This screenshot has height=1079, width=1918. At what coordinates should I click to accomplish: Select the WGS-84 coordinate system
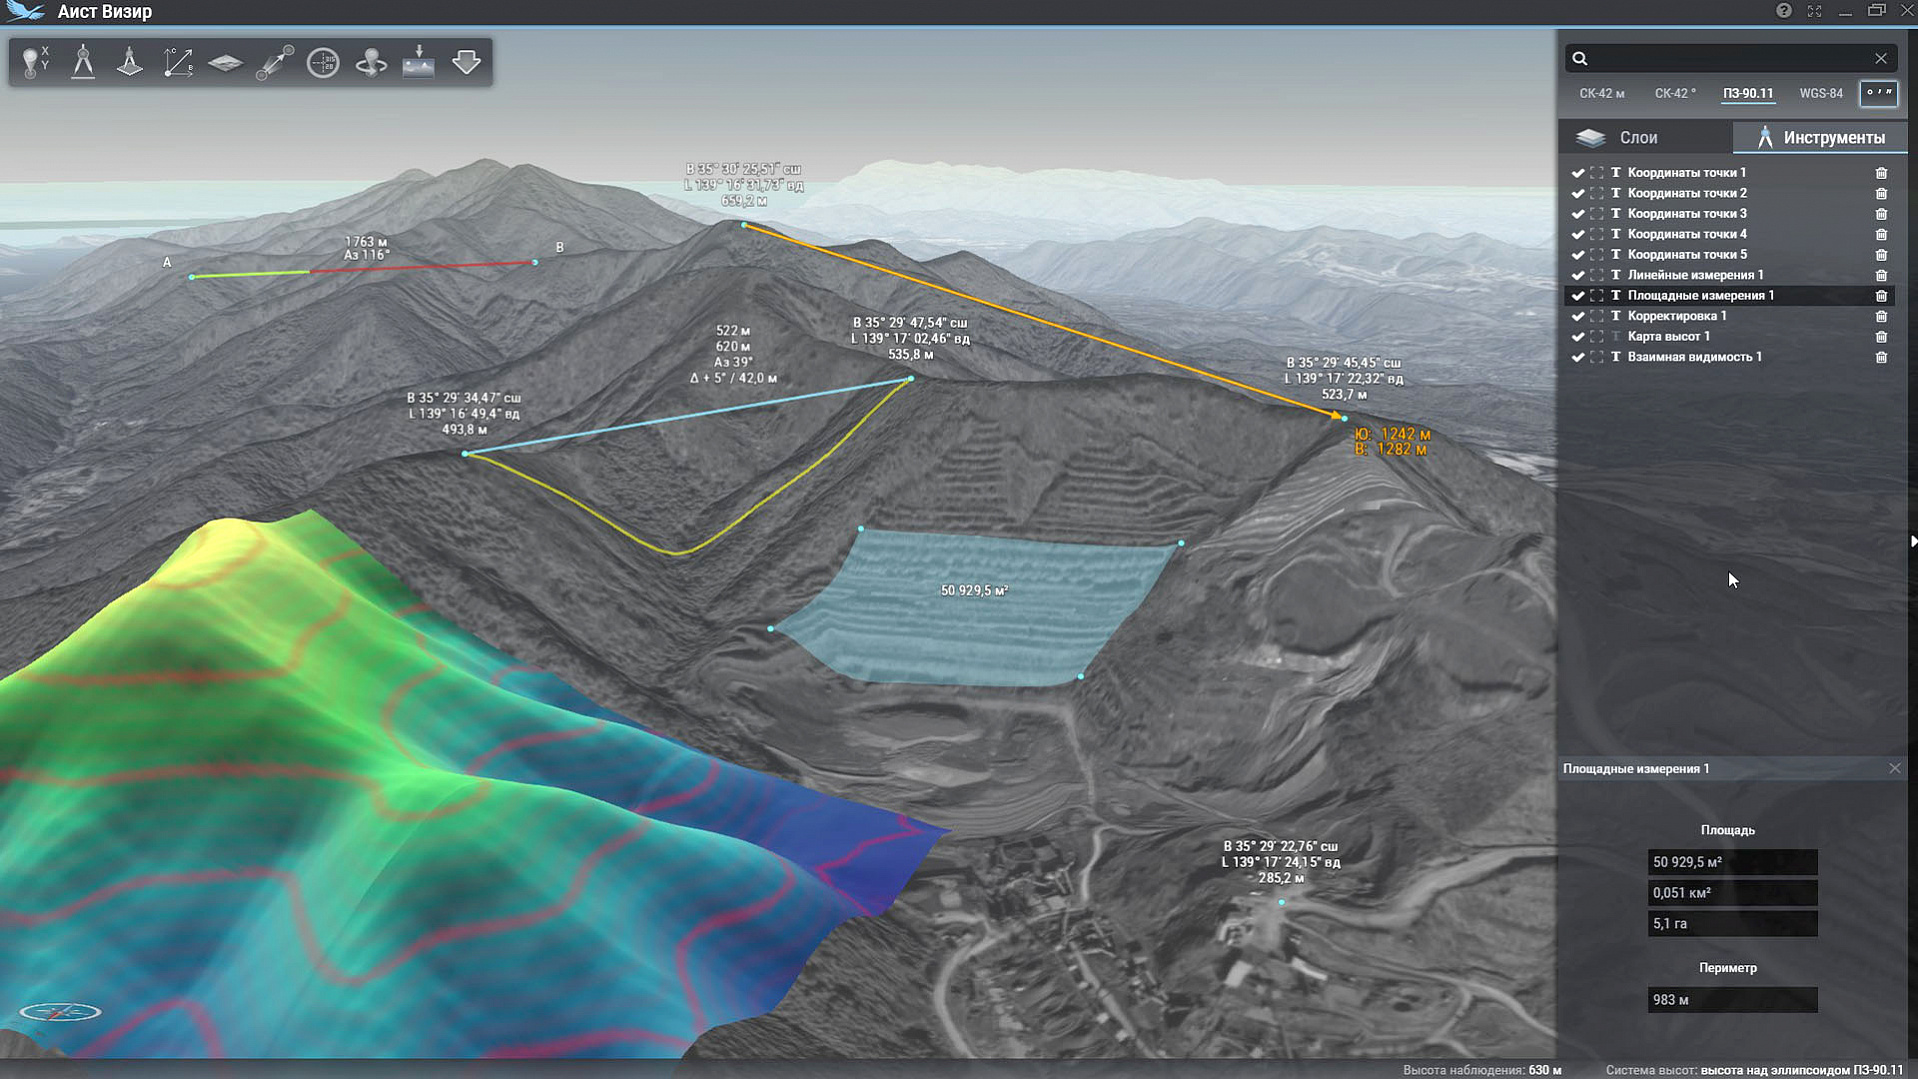tap(1820, 93)
